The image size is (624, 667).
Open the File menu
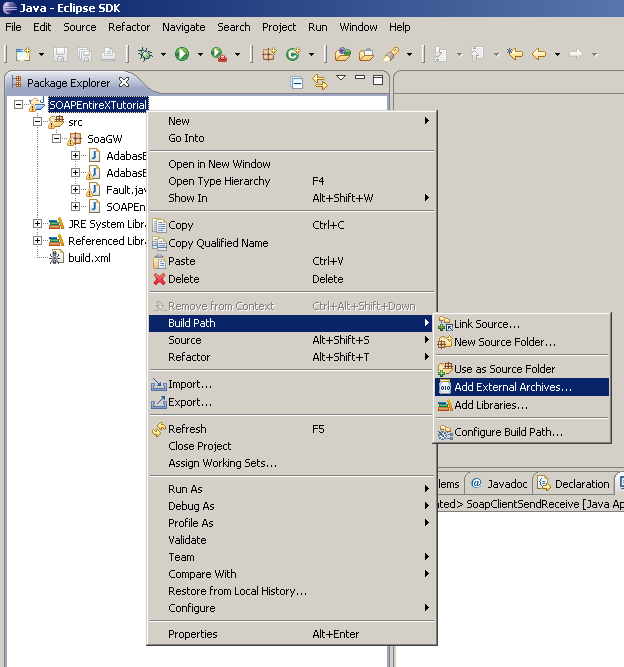tap(13, 27)
